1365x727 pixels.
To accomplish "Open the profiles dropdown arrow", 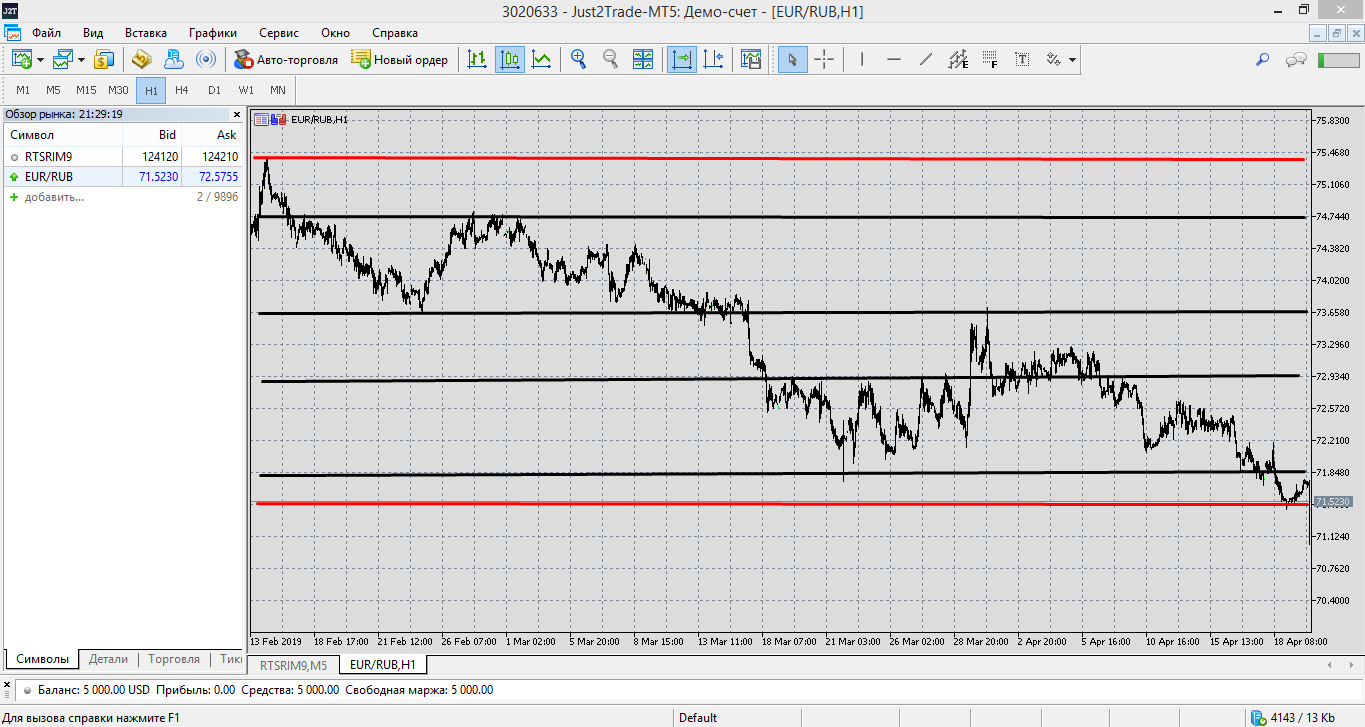I will tap(81, 59).
